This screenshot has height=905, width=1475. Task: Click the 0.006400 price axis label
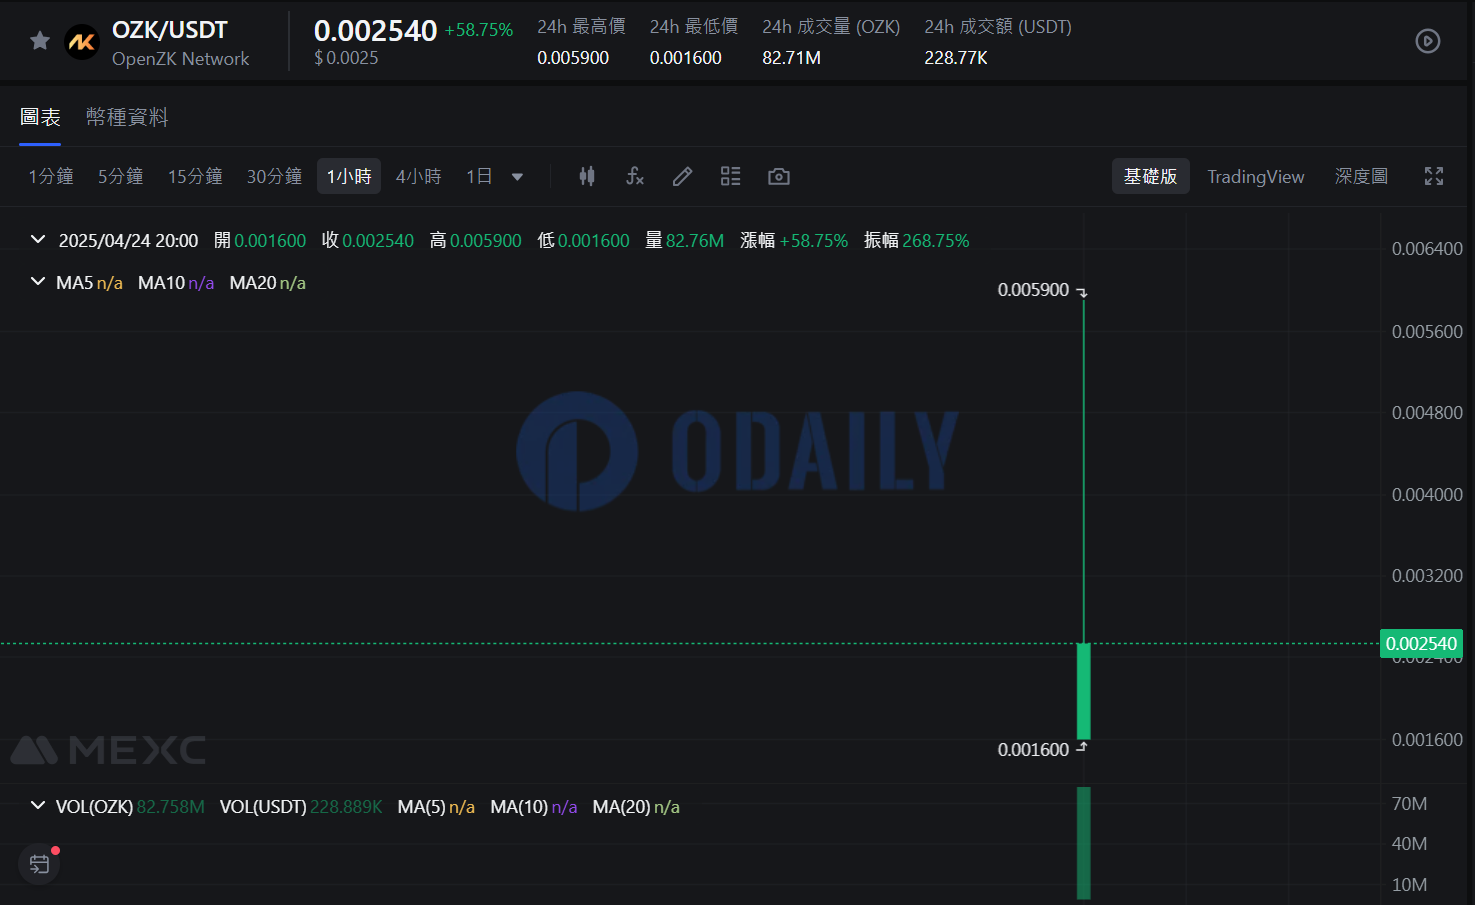point(1427,249)
